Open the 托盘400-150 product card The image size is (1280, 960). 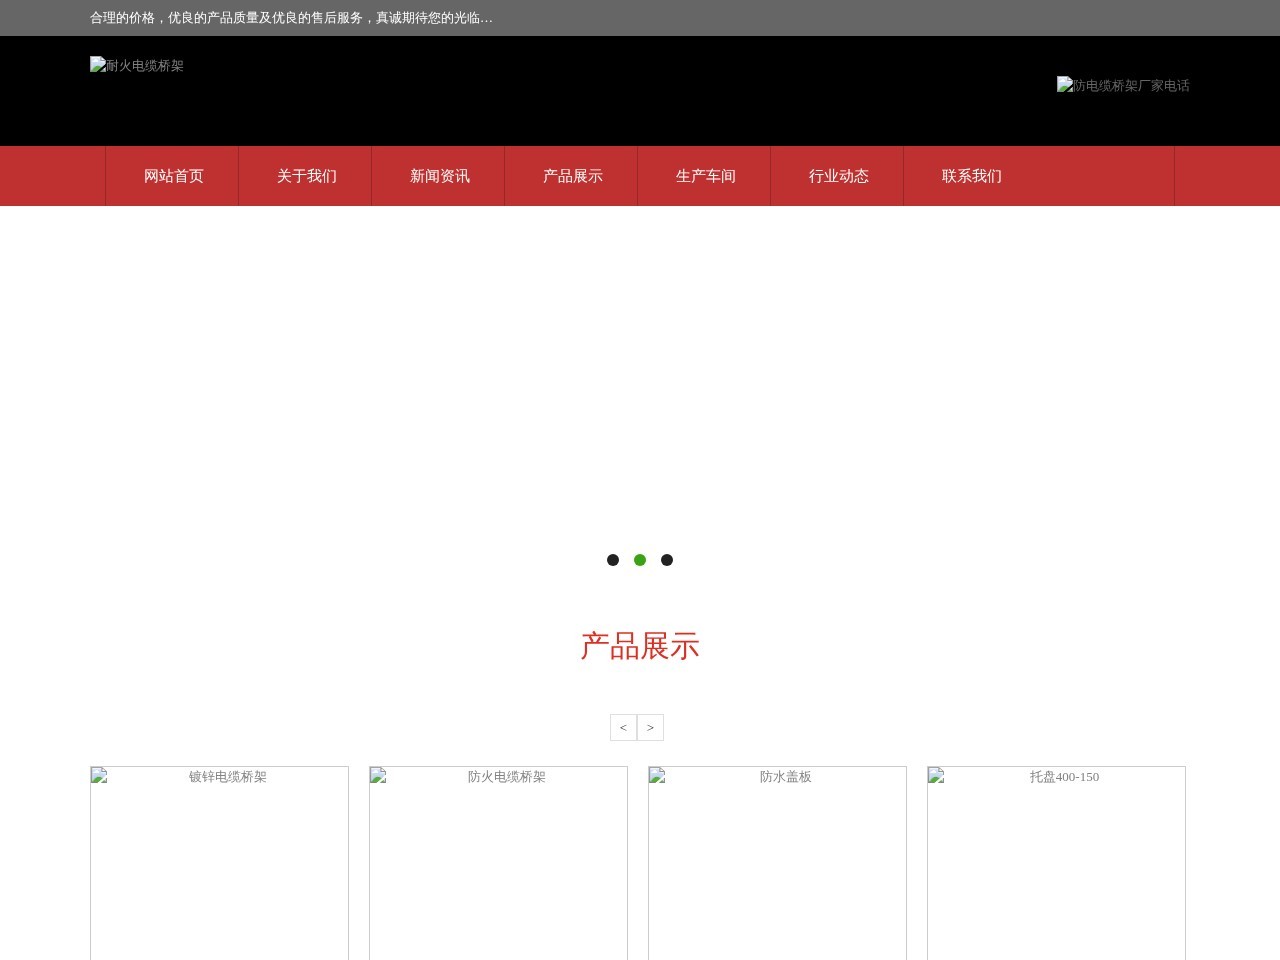[x=1056, y=863]
